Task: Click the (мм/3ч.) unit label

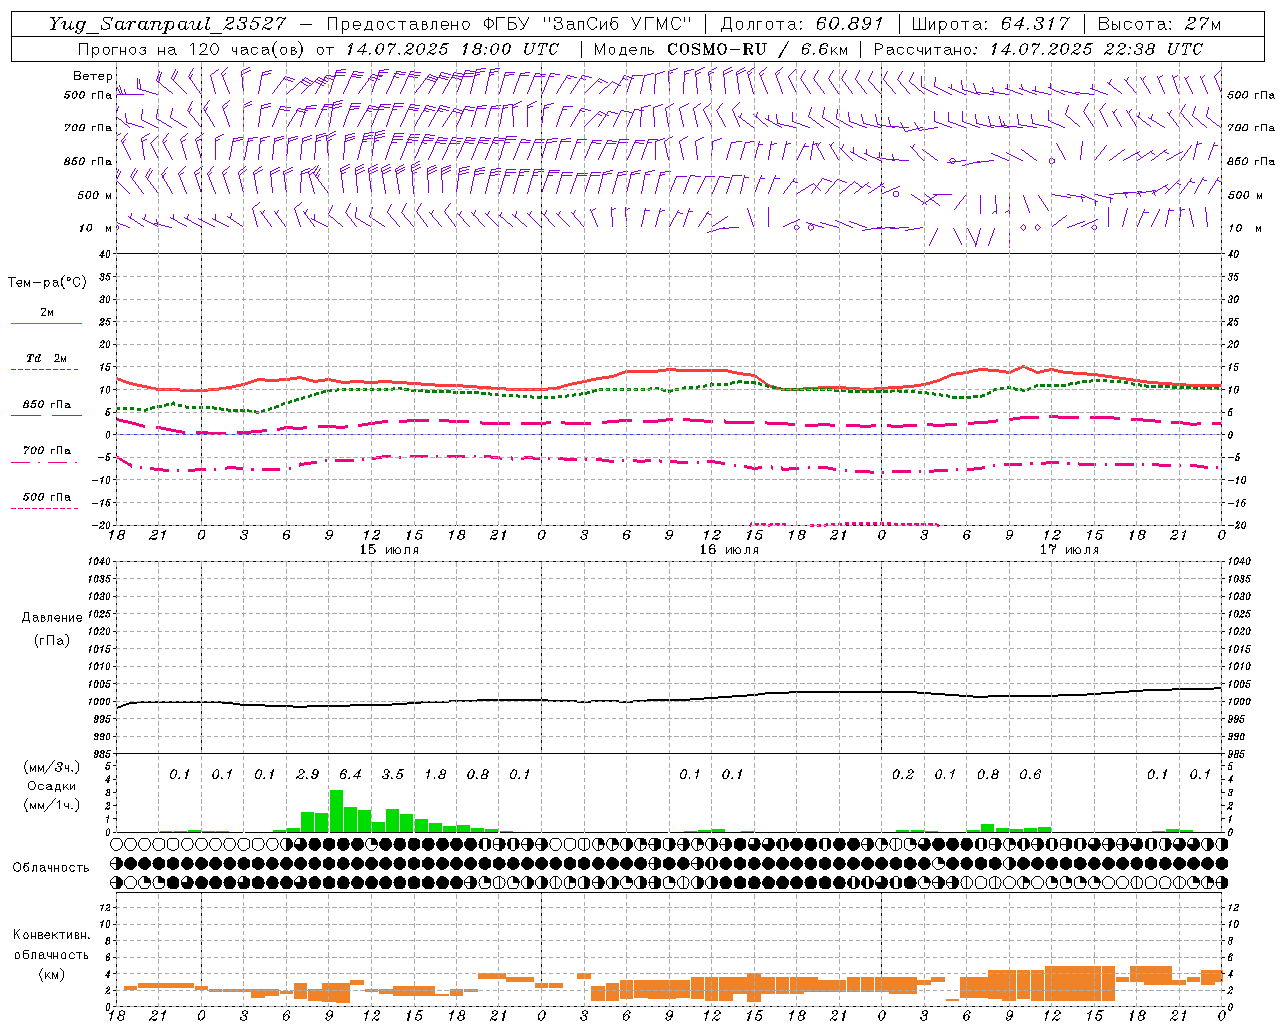Action: point(51,767)
